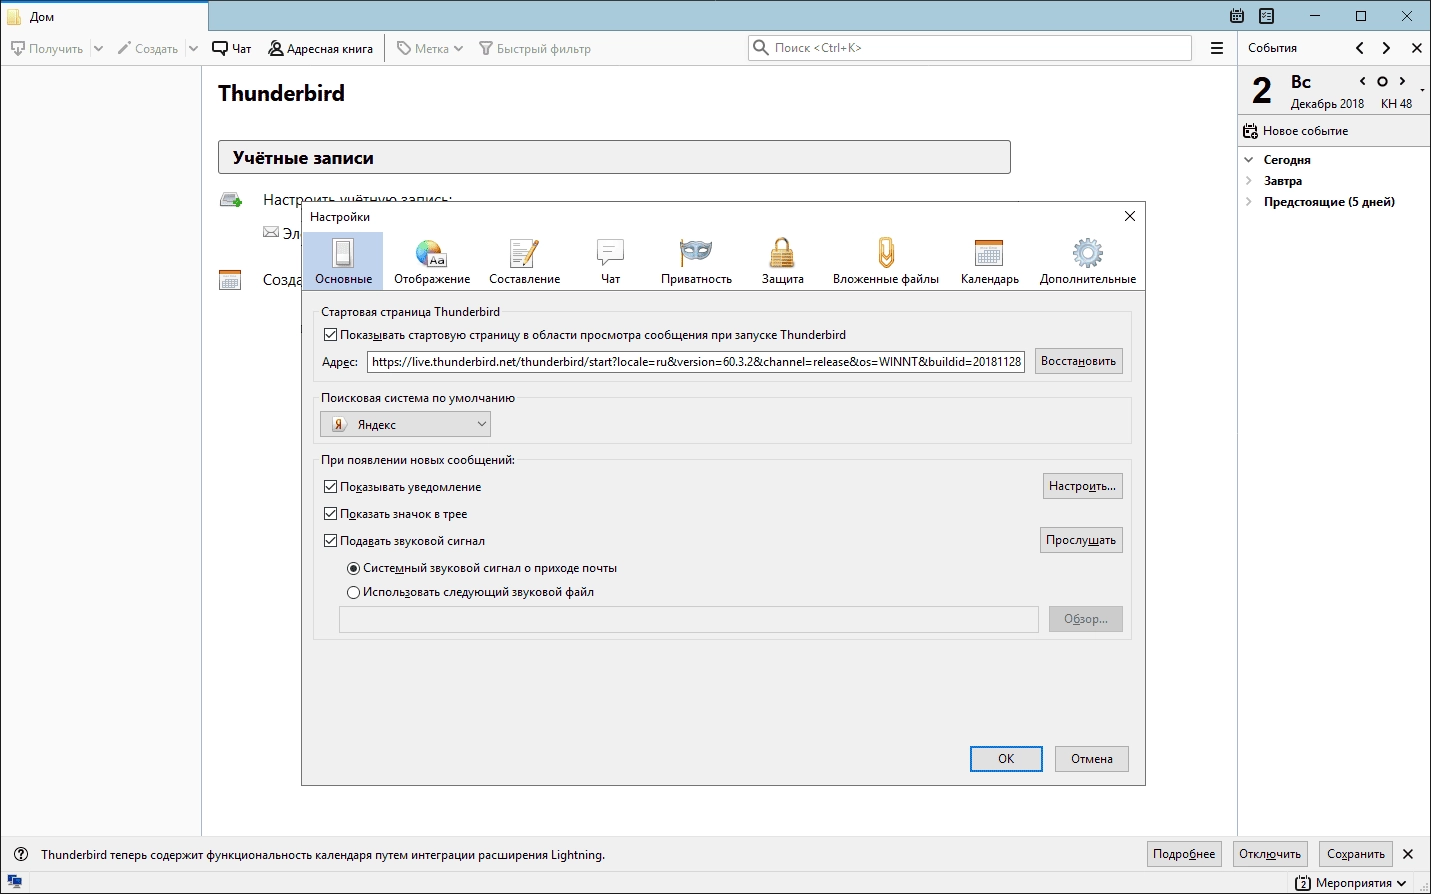Open Чат from the main toolbar
Viewport: 1431px width, 894px height.
[x=232, y=48]
